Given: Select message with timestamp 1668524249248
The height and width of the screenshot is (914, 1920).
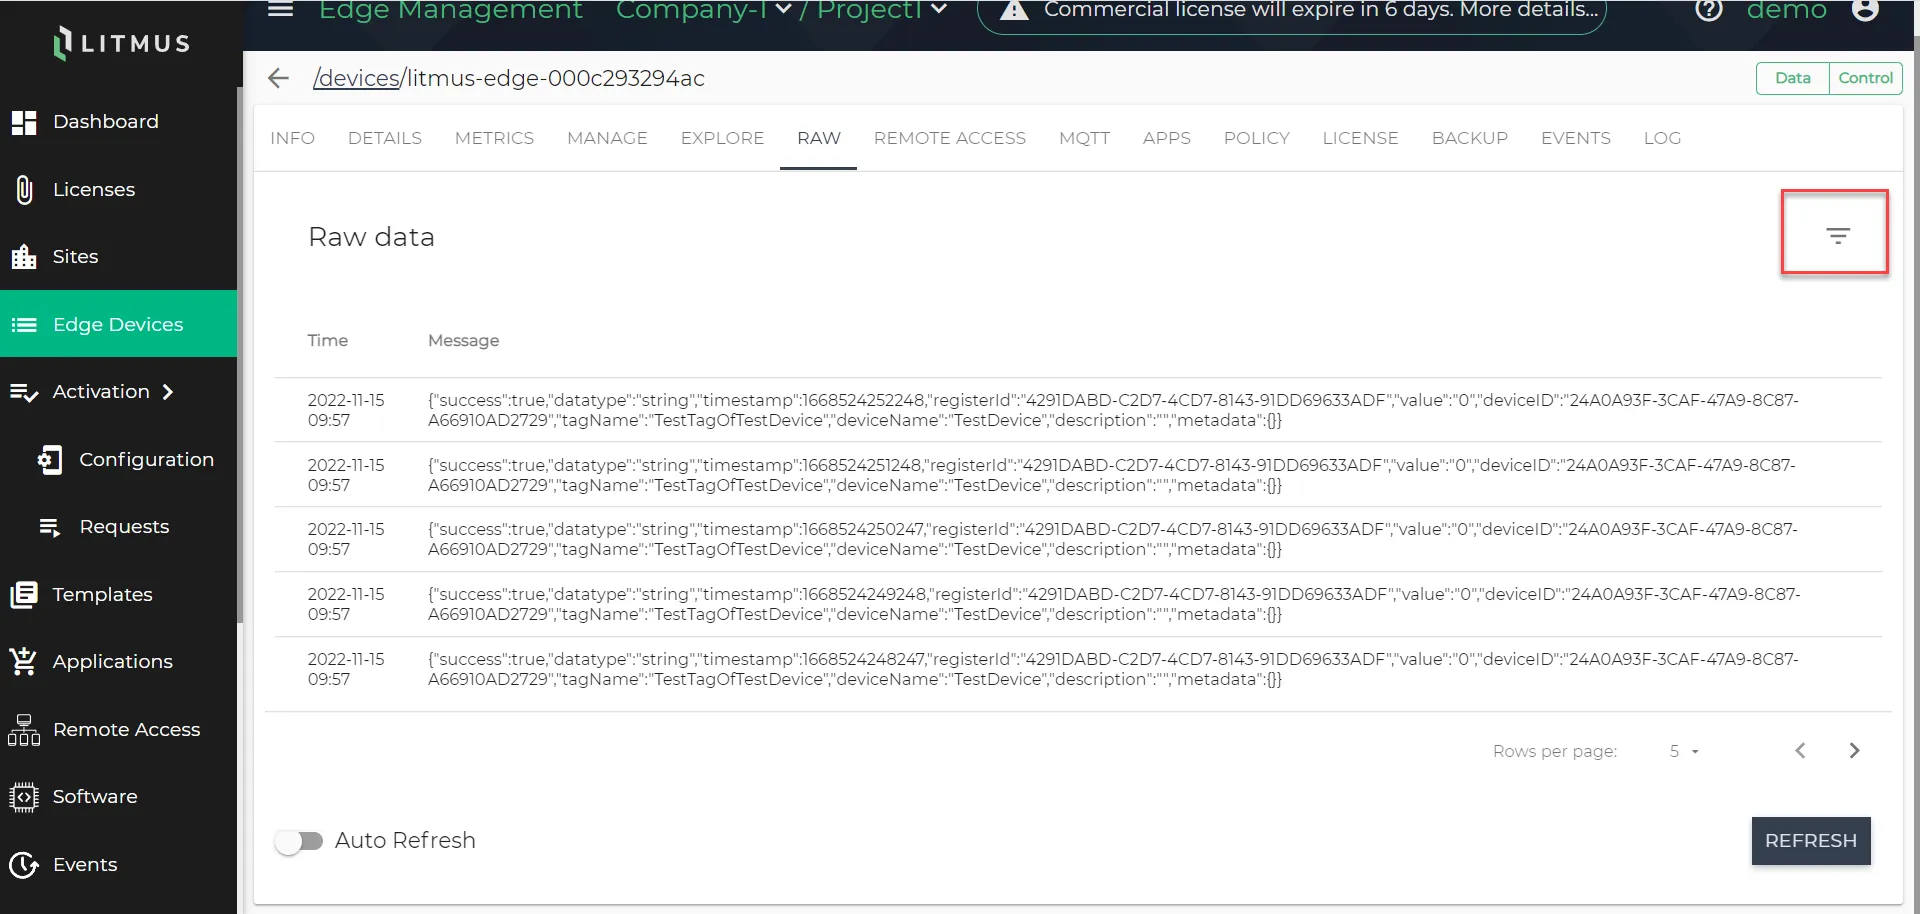Looking at the screenshot, I should point(1078,604).
